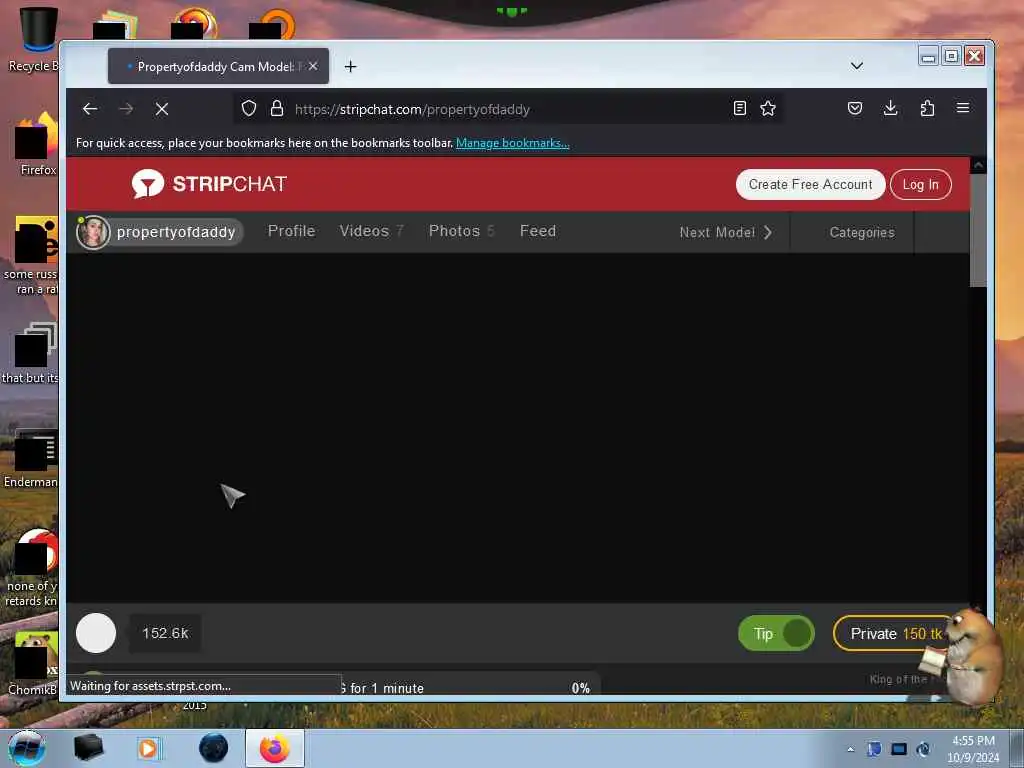Open Firefox hamburger application menu
This screenshot has height=768, width=1024.
coord(963,108)
